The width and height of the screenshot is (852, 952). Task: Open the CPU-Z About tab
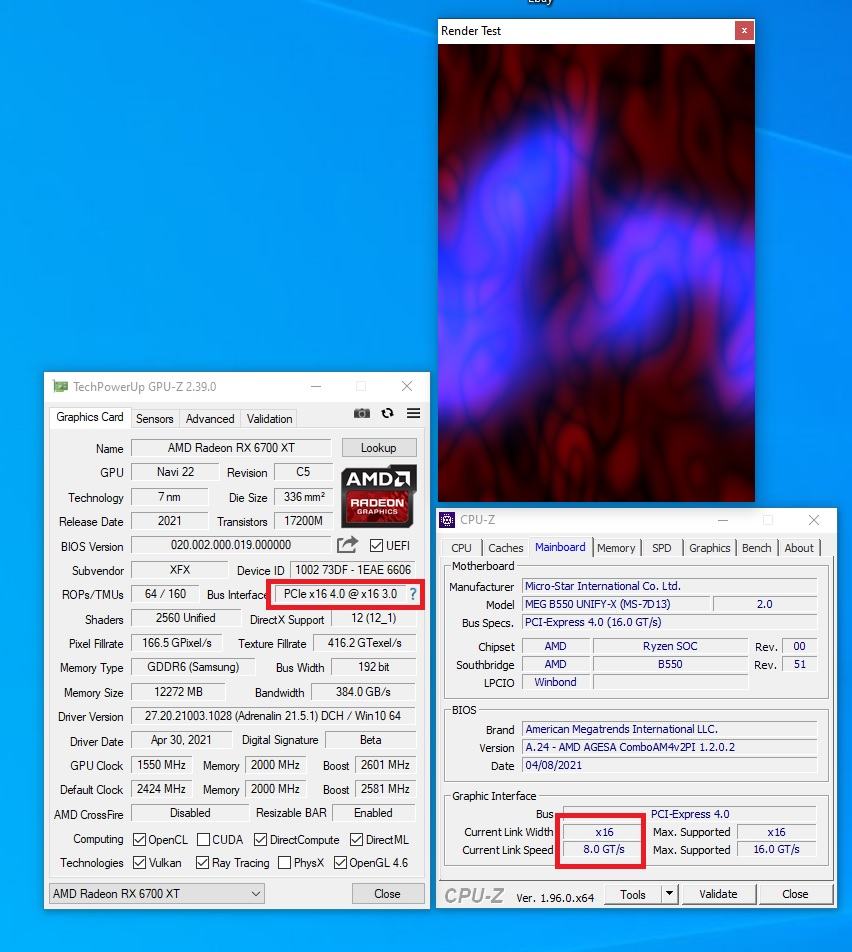799,548
